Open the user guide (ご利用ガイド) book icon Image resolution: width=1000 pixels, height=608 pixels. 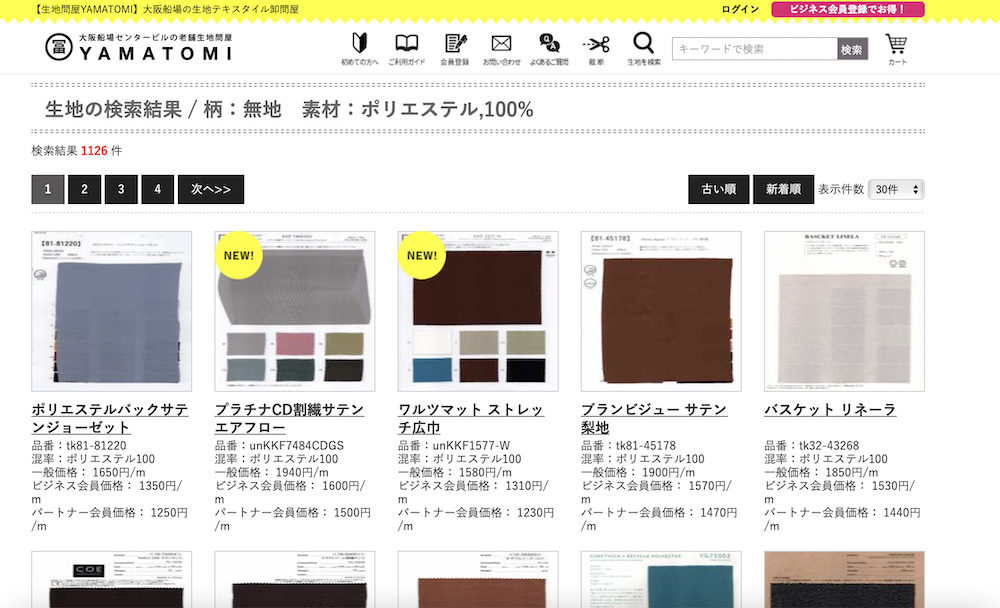407,48
